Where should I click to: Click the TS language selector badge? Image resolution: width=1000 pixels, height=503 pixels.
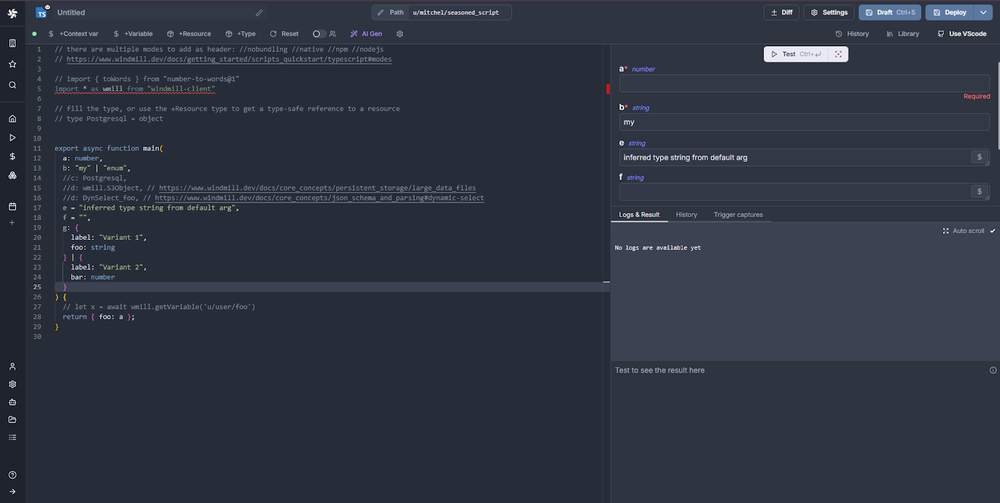click(x=42, y=13)
